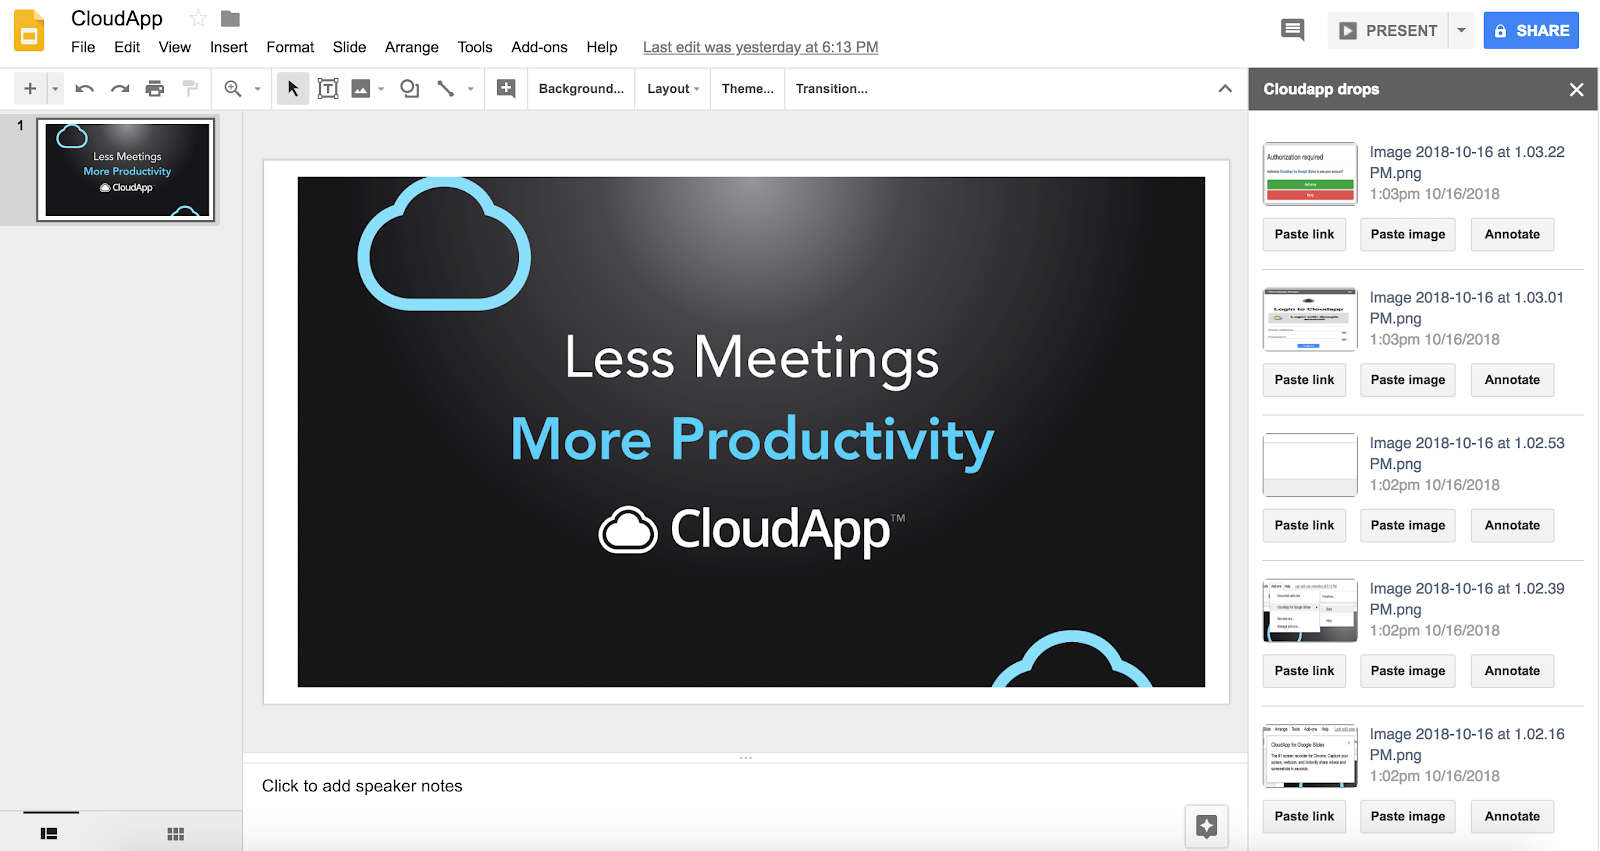Switch to filmstrip view icon

(x=49, y=833)
